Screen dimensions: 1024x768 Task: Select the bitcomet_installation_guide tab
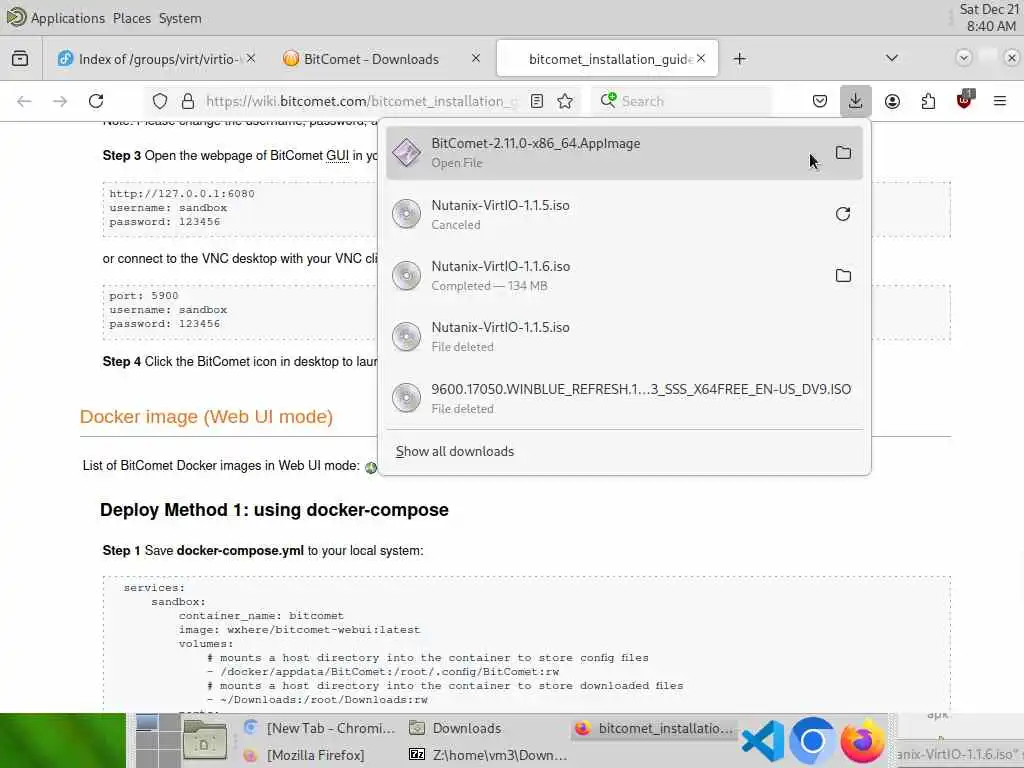coord(607,59)
